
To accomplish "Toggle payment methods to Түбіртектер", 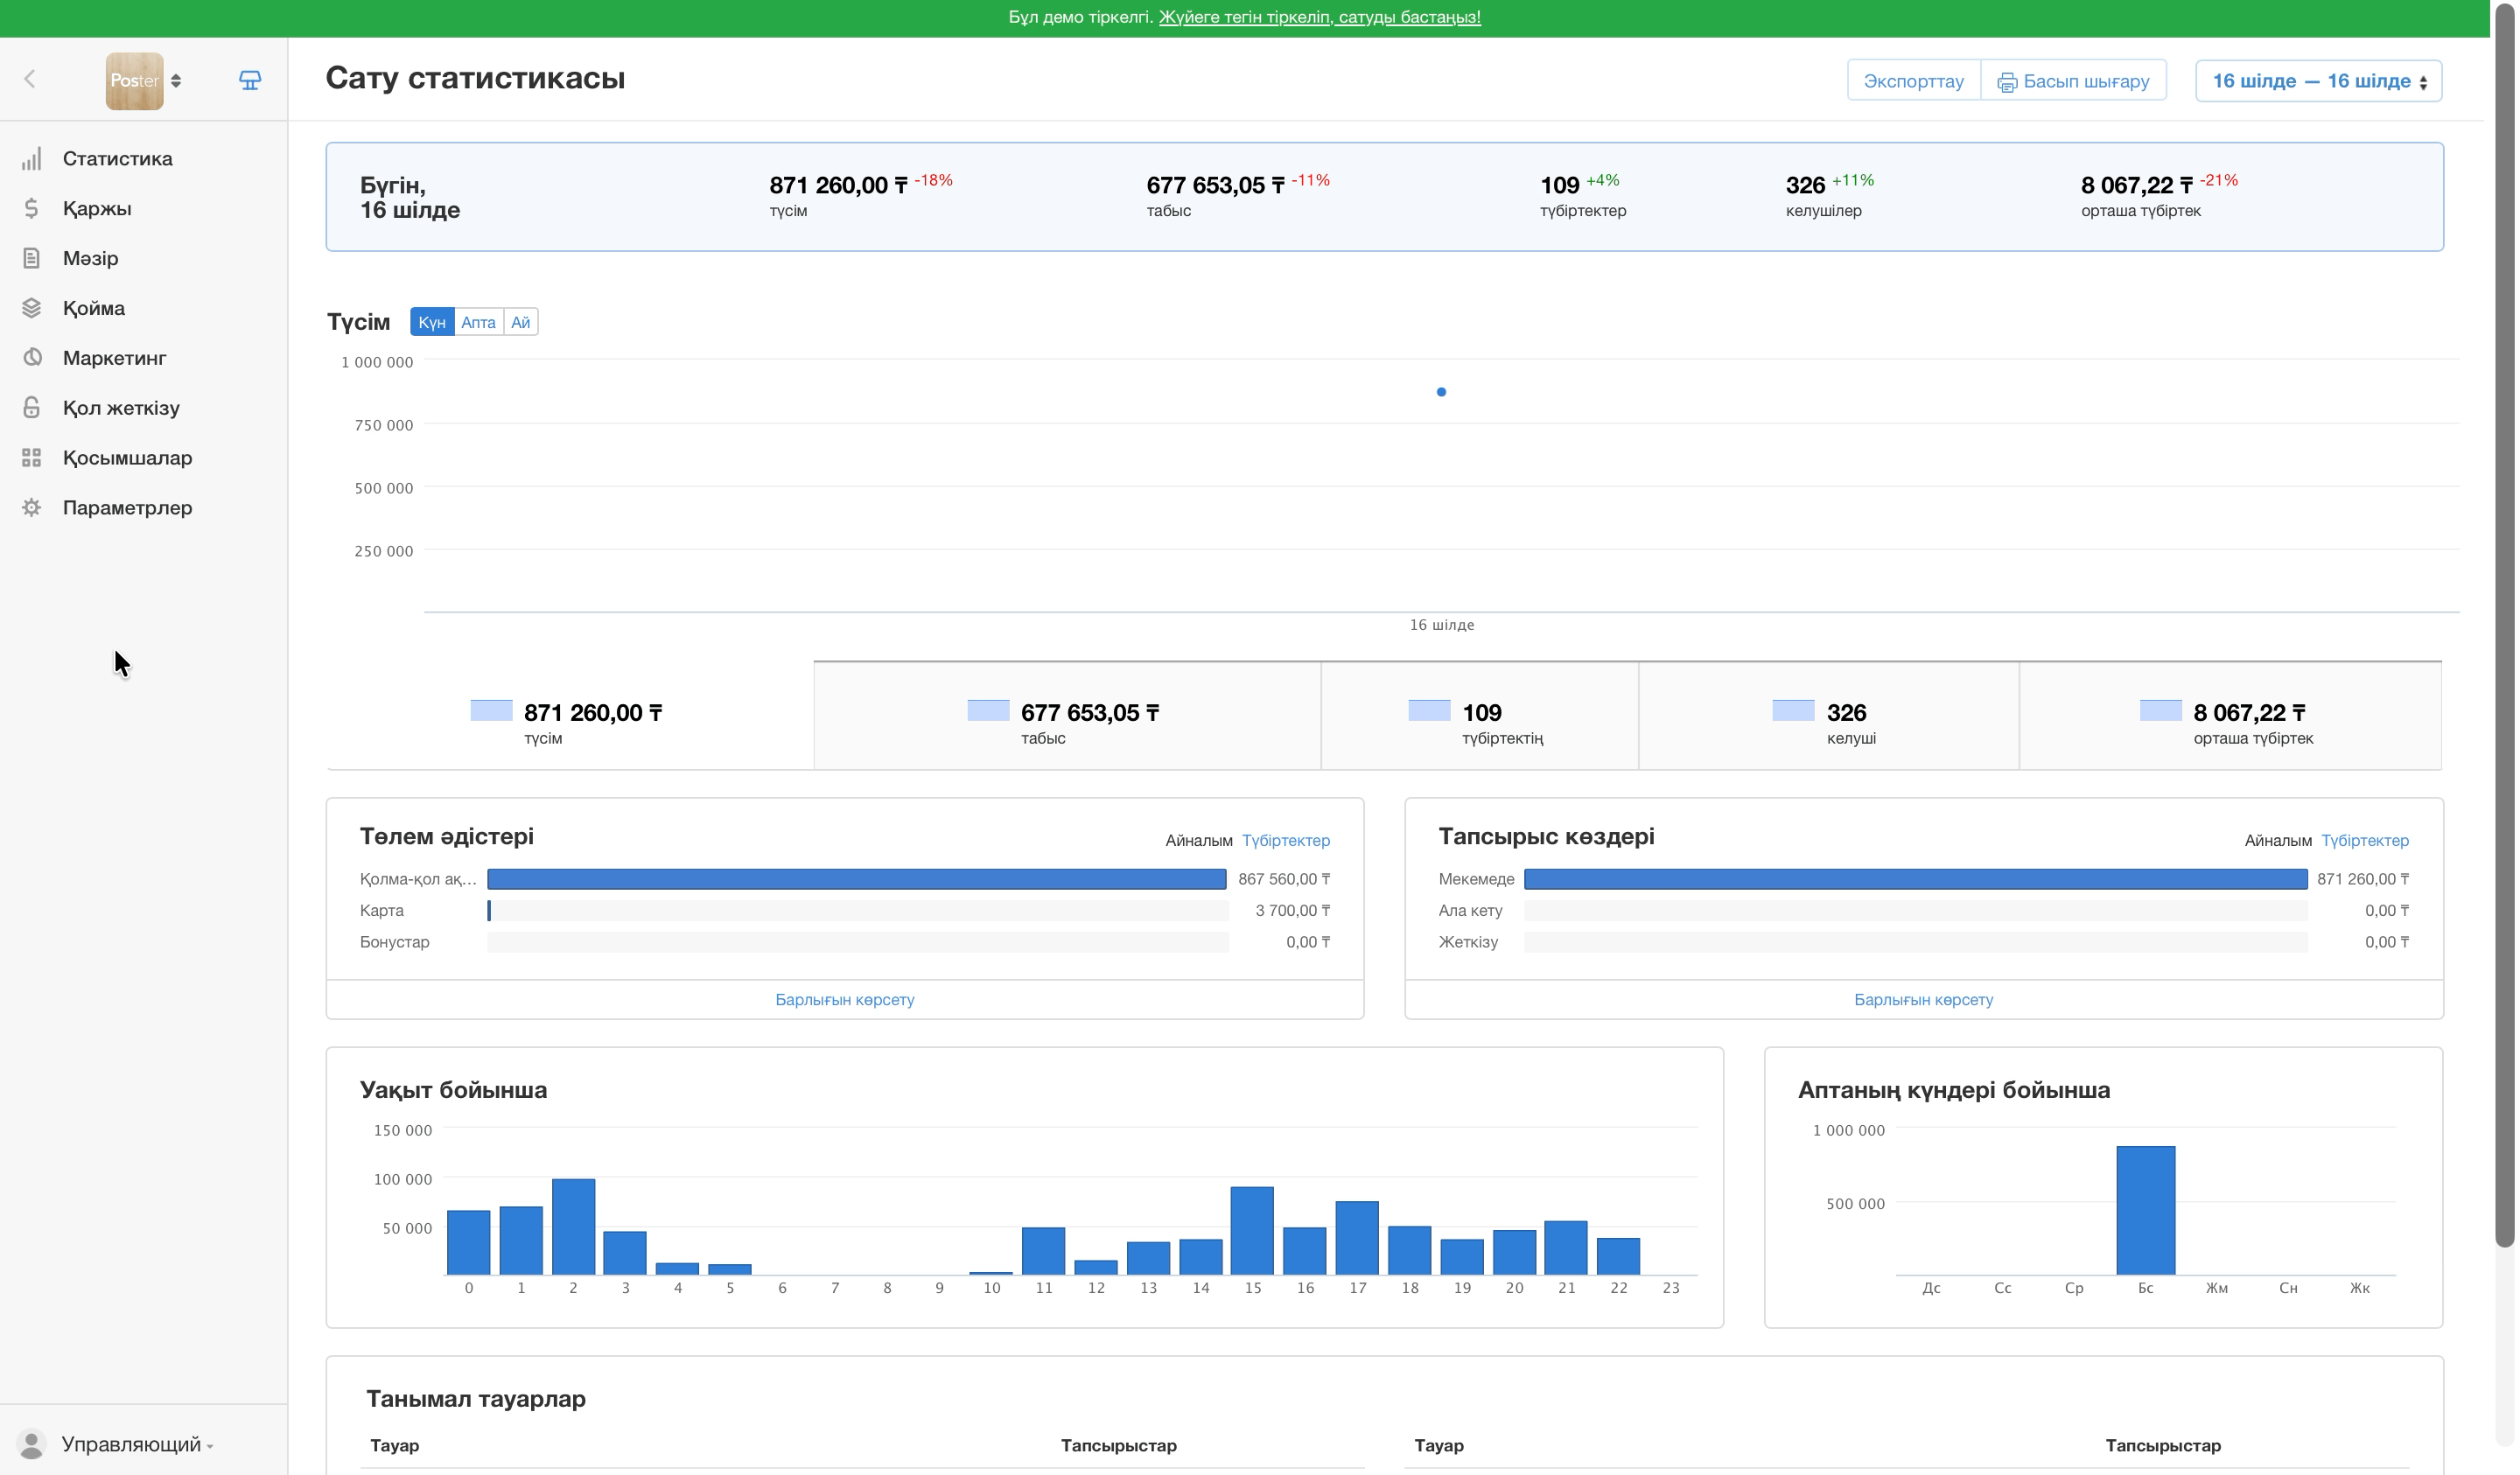I will click(1286, 841).
